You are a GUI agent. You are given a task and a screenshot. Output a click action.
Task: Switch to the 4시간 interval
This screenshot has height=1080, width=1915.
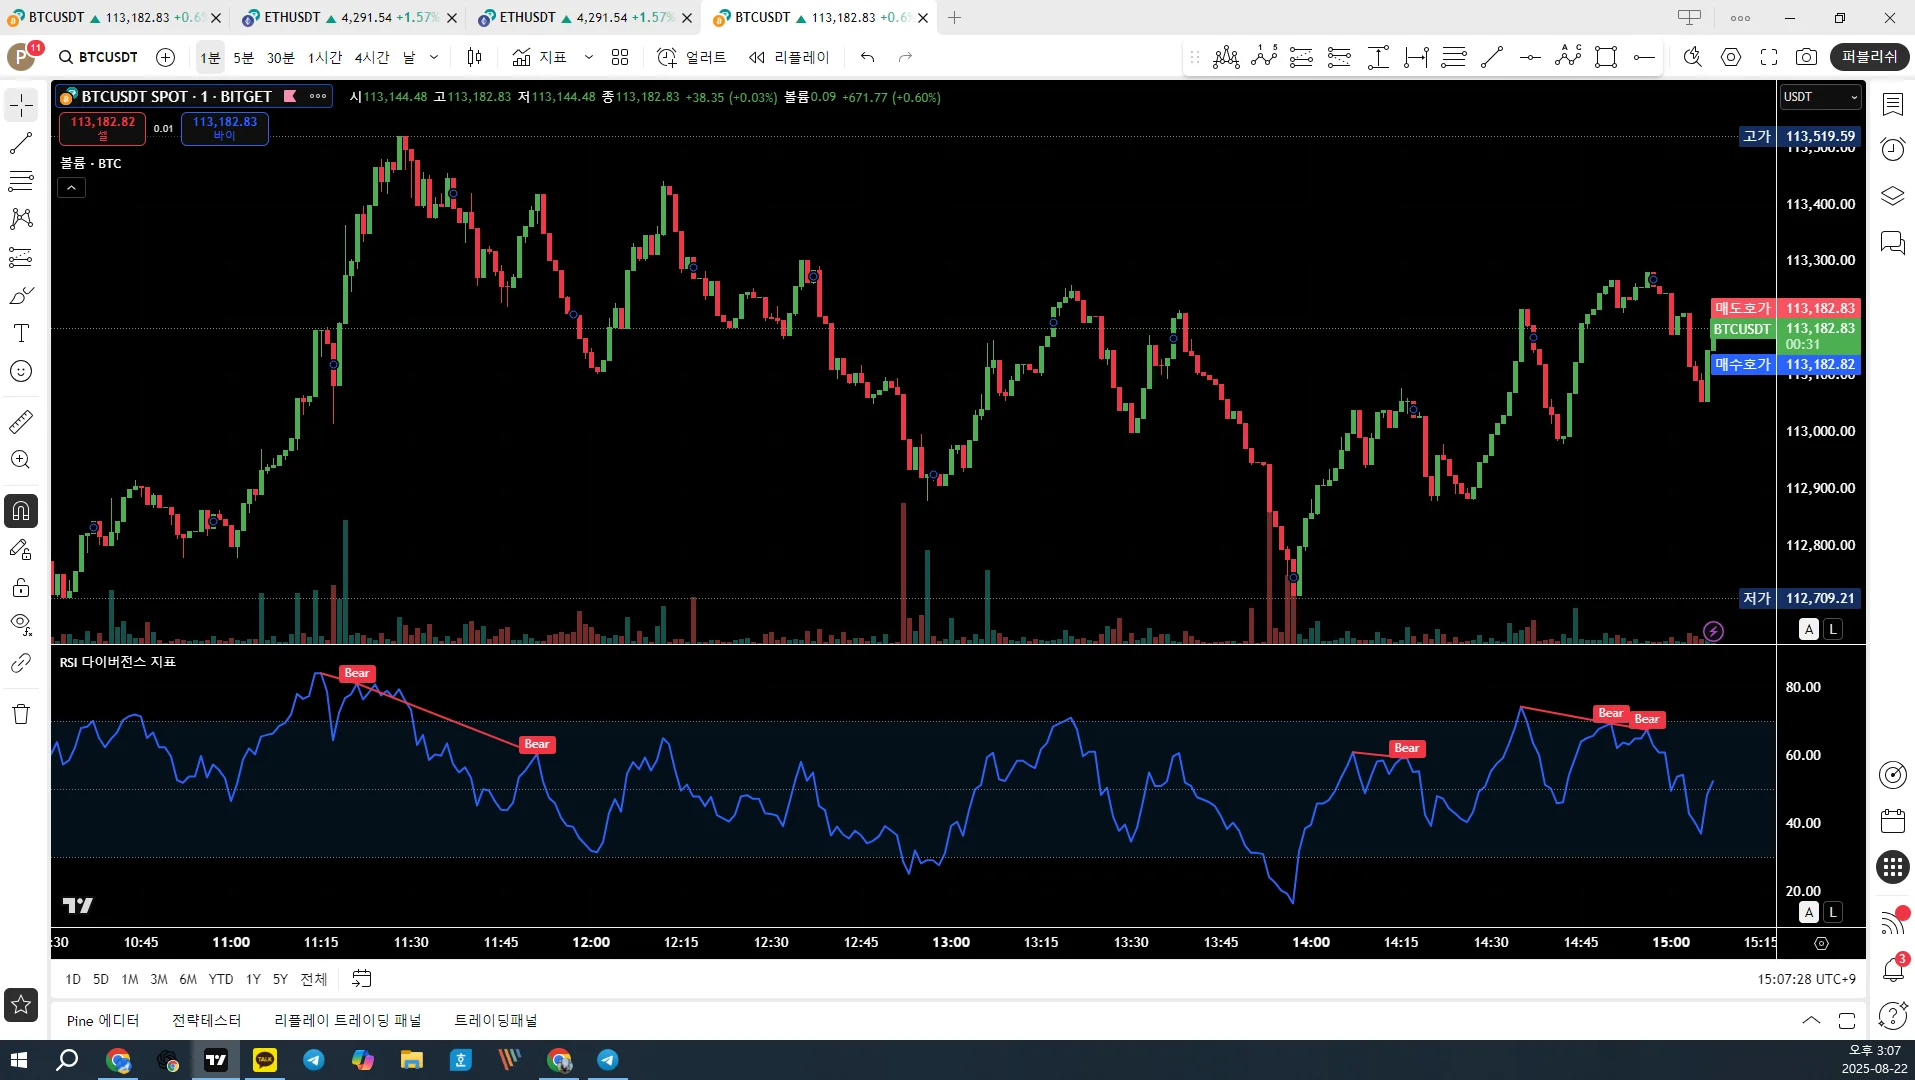pos(372,57)
